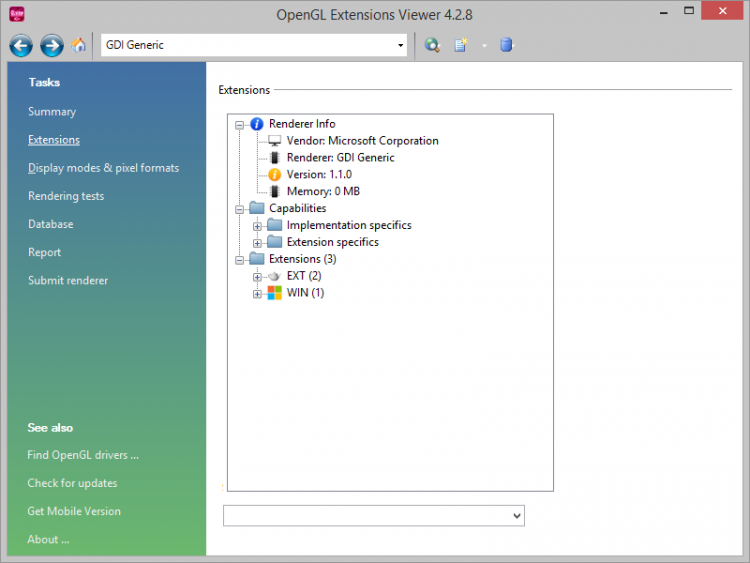Select the EXT (2) label
Screen dimensions: 750x563
point(304,276)
